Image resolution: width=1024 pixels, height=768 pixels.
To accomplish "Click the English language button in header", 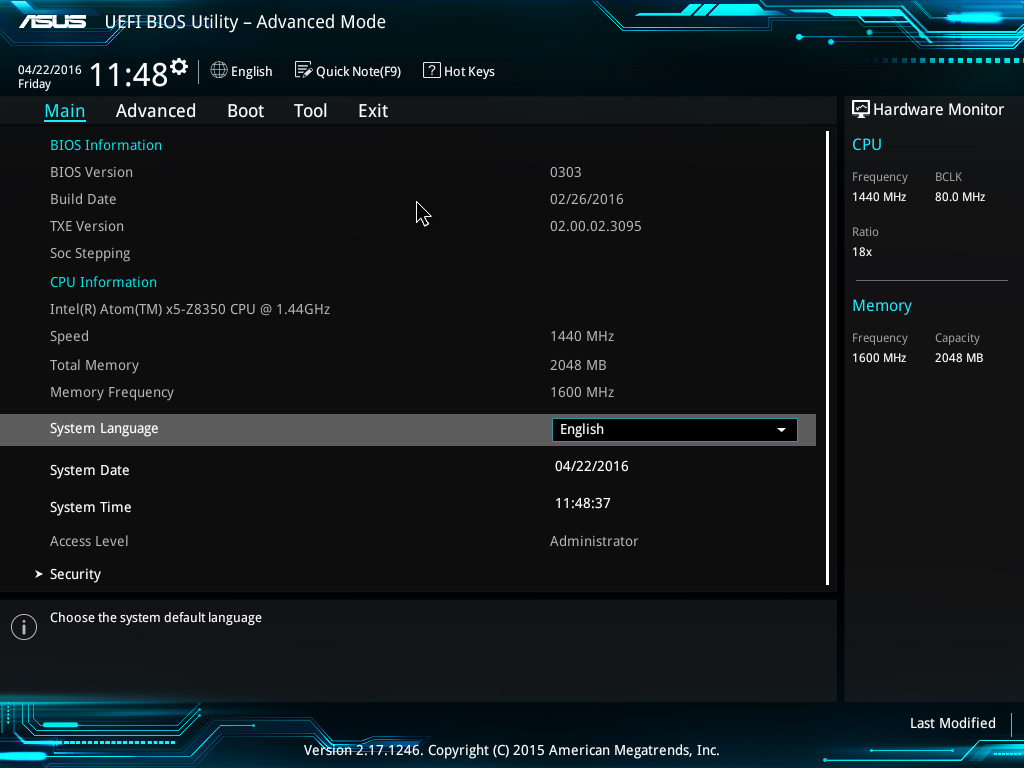I will (x=242, y=71).
